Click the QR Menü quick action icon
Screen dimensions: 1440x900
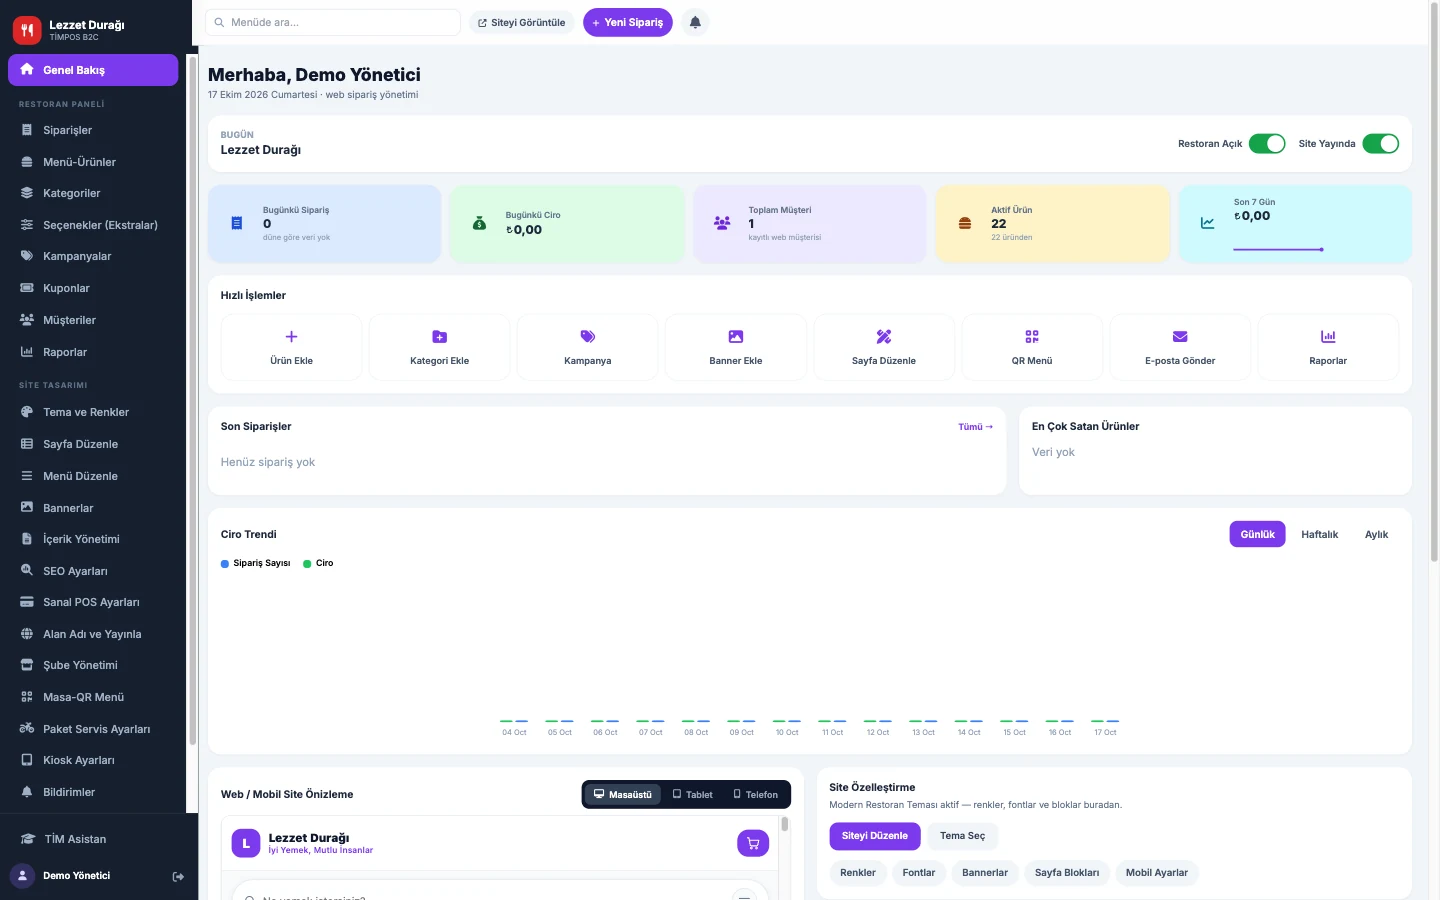pyautogui.click(x=1032, y=337)
